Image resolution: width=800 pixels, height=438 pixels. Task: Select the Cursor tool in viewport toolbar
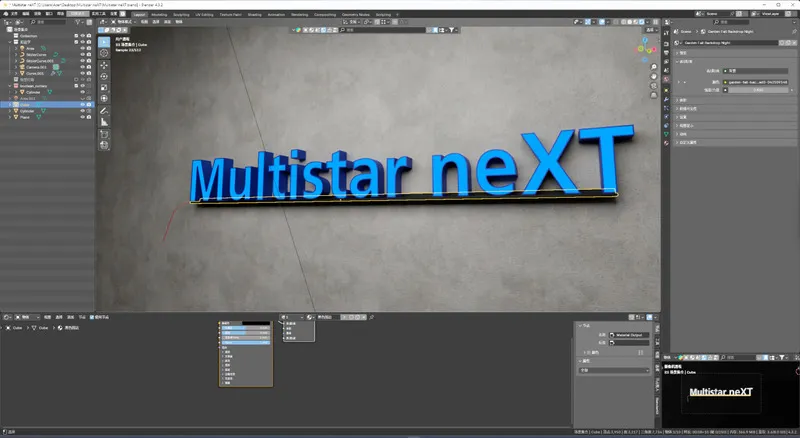pyautogui.click(x=104, y=53)
